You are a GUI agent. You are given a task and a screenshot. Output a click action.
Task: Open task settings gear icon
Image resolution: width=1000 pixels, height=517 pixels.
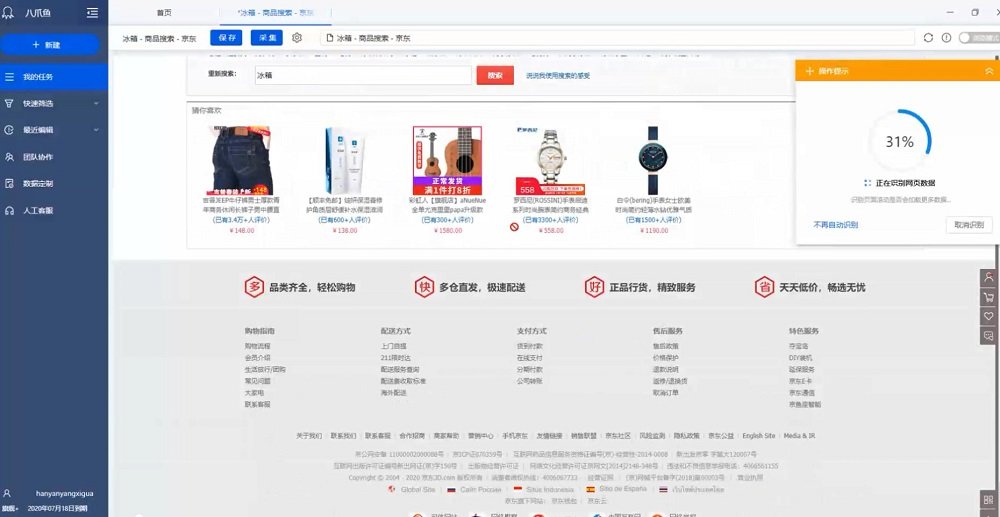pyautogui.click(x=297, y=38)
